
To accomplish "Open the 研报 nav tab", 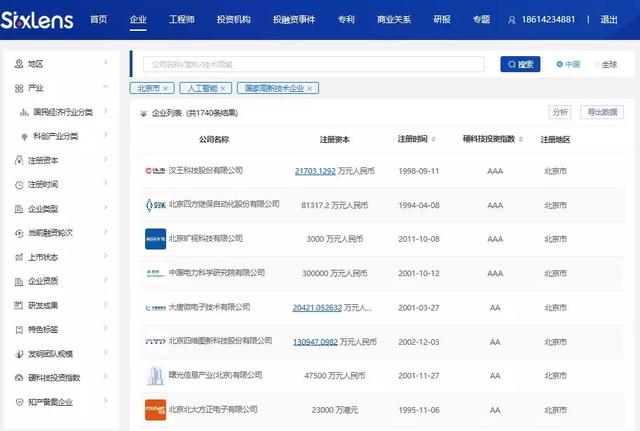I will pyautogui.click(x=442, y=19).
